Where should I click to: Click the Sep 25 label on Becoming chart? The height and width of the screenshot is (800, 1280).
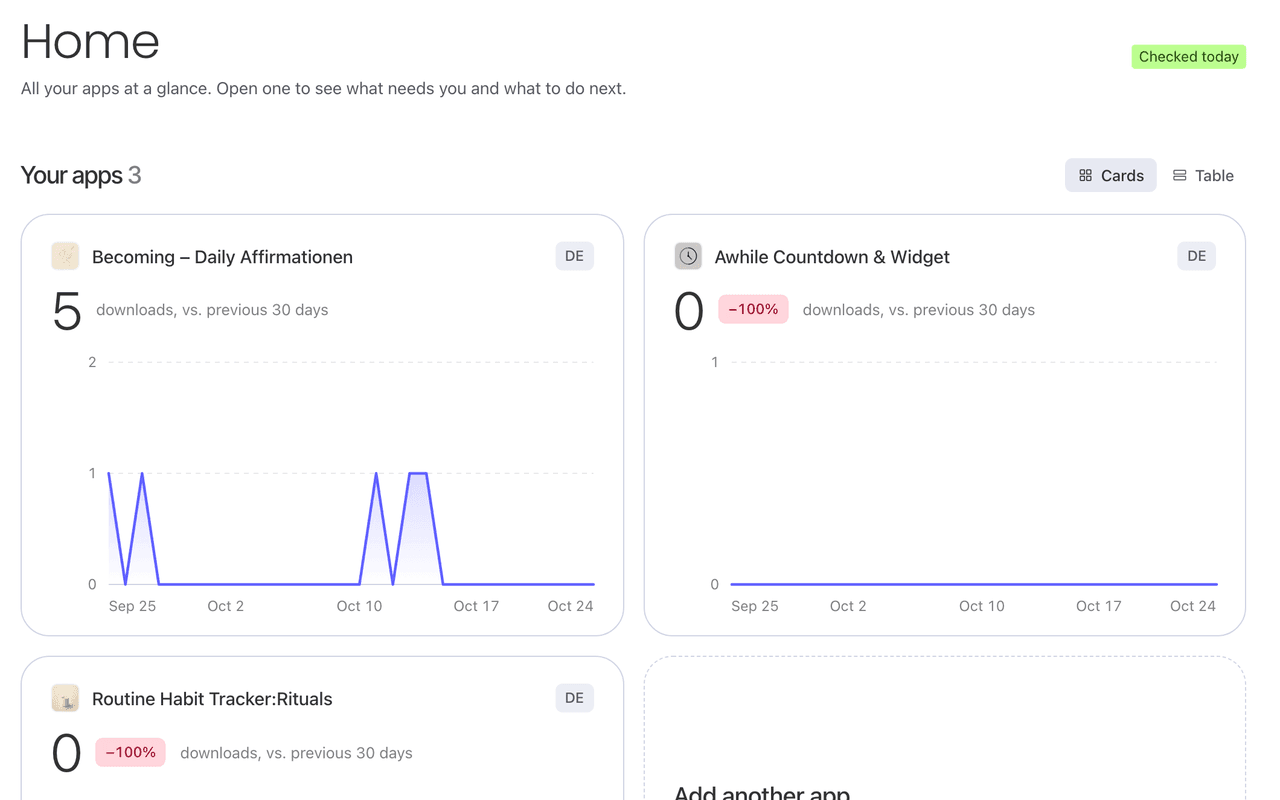click(132, 606)
